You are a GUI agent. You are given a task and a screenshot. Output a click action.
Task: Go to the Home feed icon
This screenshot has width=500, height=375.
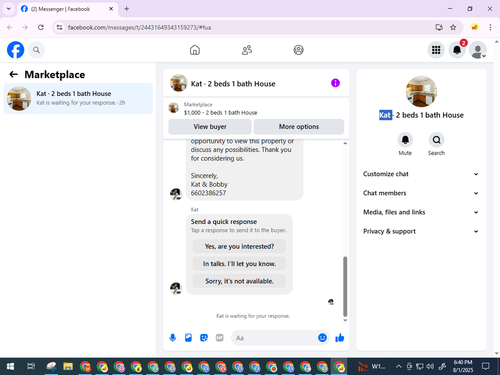tap(195, 50)
